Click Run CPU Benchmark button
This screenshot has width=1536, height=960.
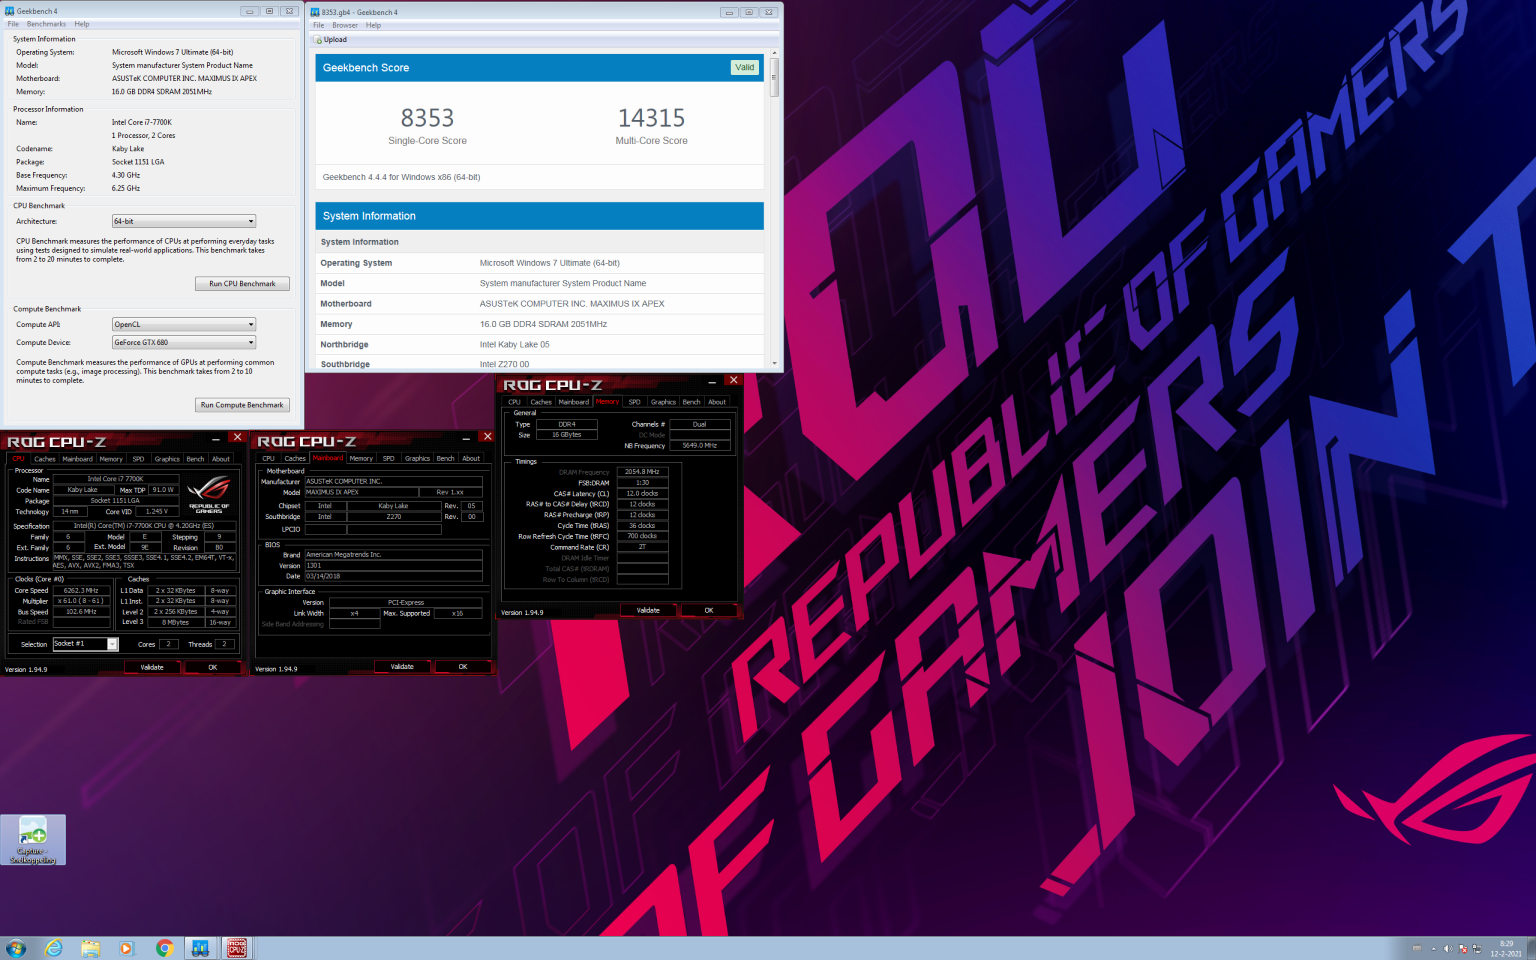pos(242,284)
